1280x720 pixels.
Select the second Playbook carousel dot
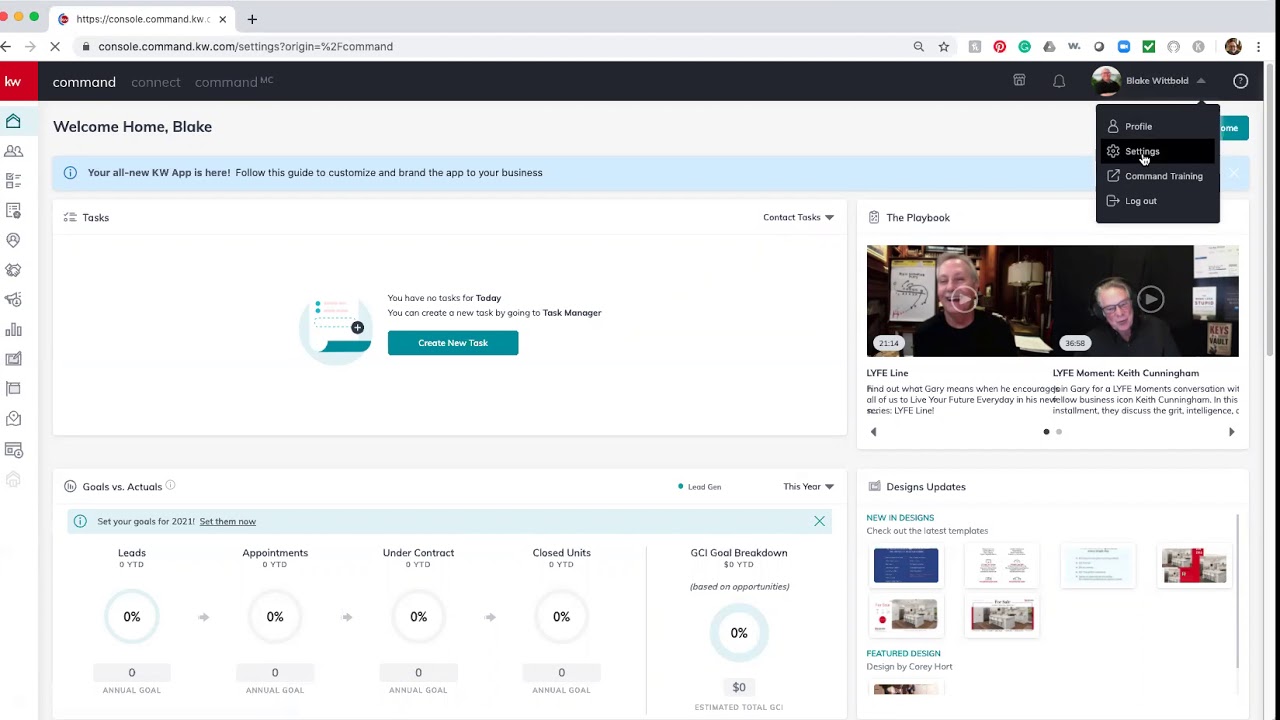click(x=1059, y=432)
